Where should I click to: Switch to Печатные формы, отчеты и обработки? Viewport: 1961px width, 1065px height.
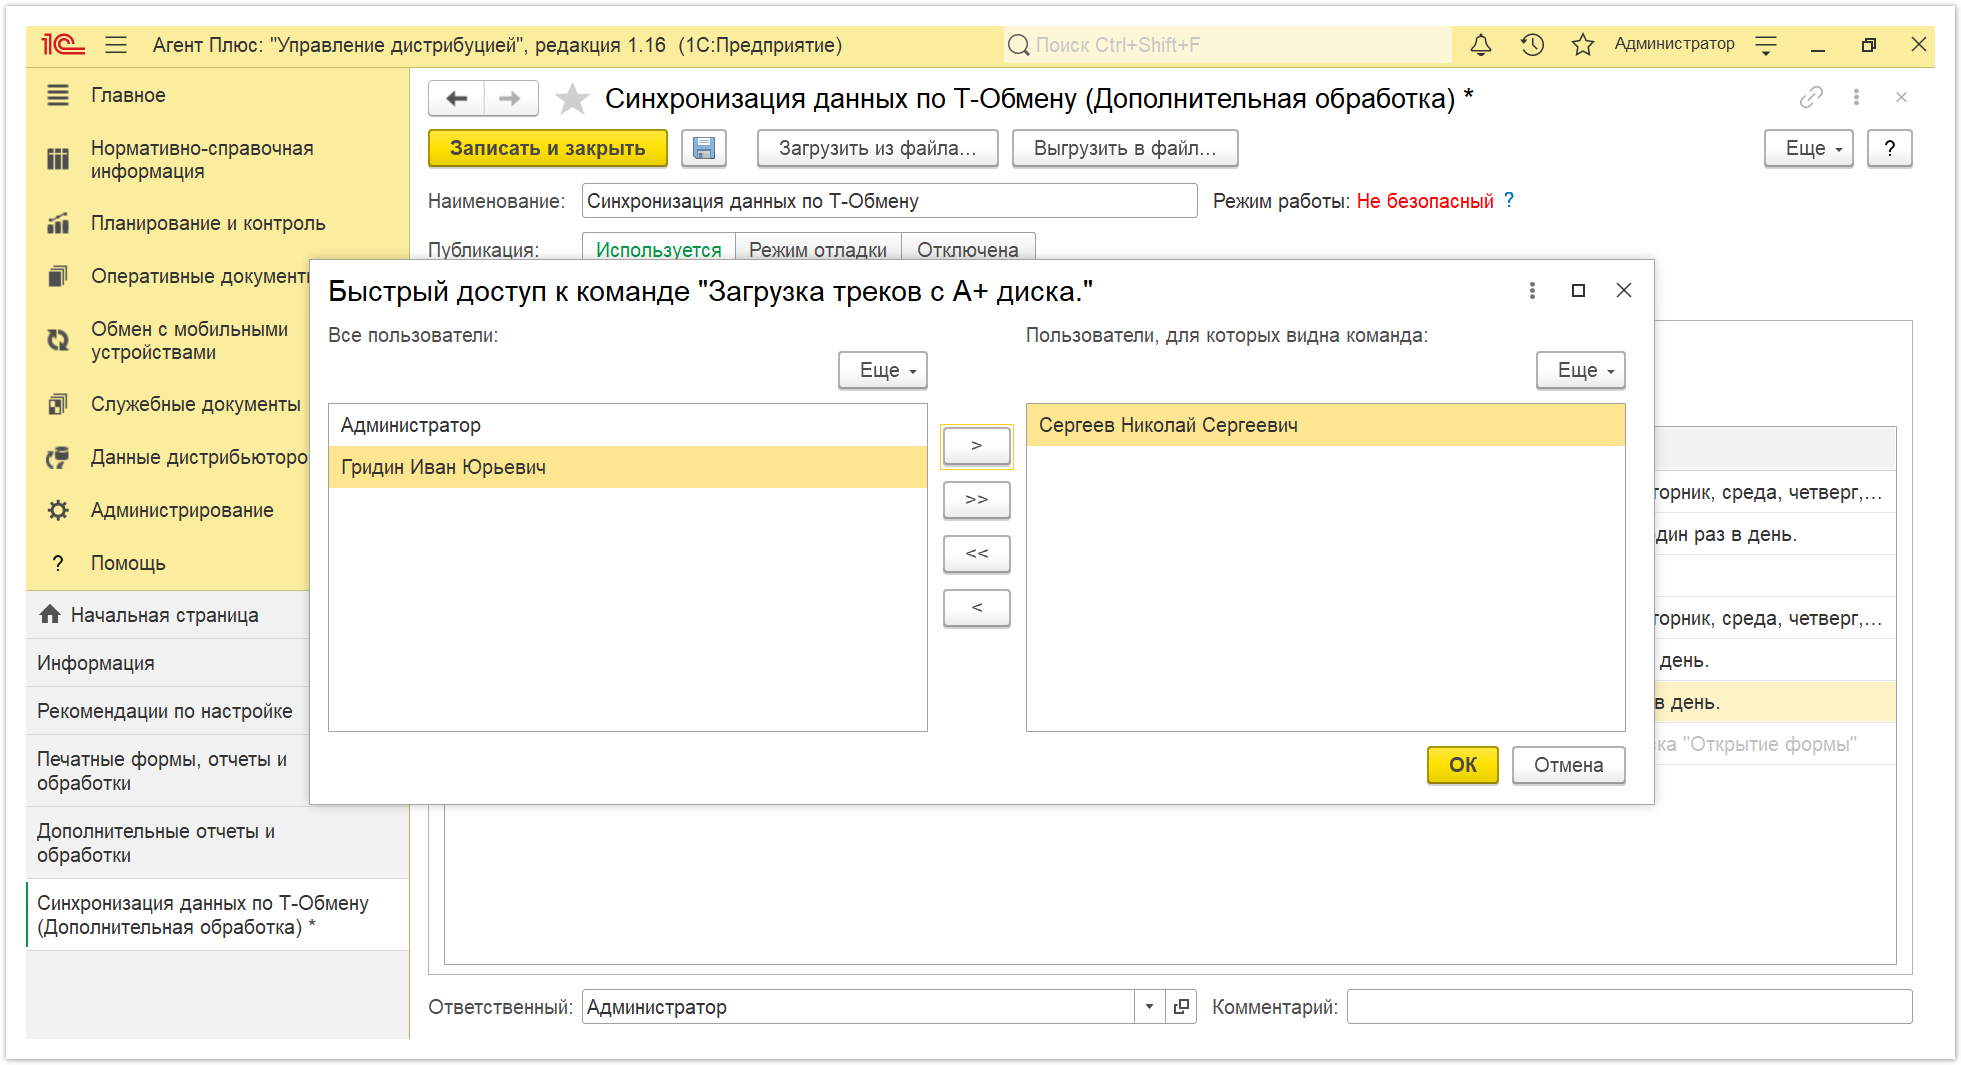(168, 771)
